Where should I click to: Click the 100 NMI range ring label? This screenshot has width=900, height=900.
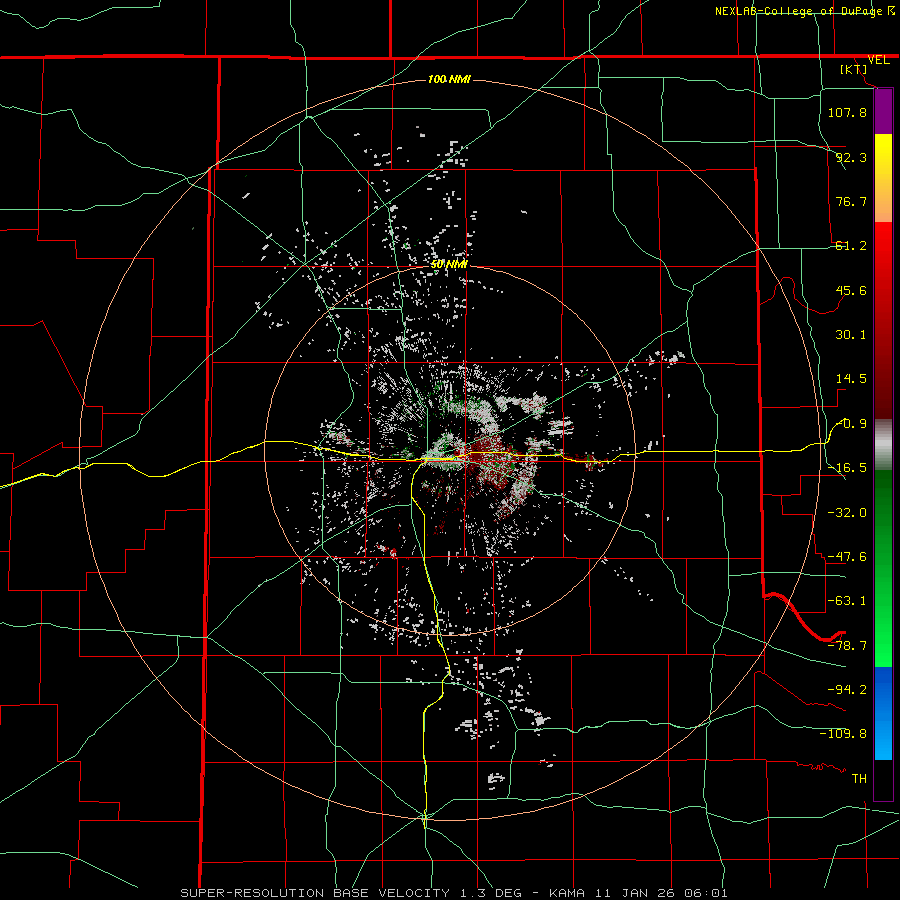click(x=449, y=79)
